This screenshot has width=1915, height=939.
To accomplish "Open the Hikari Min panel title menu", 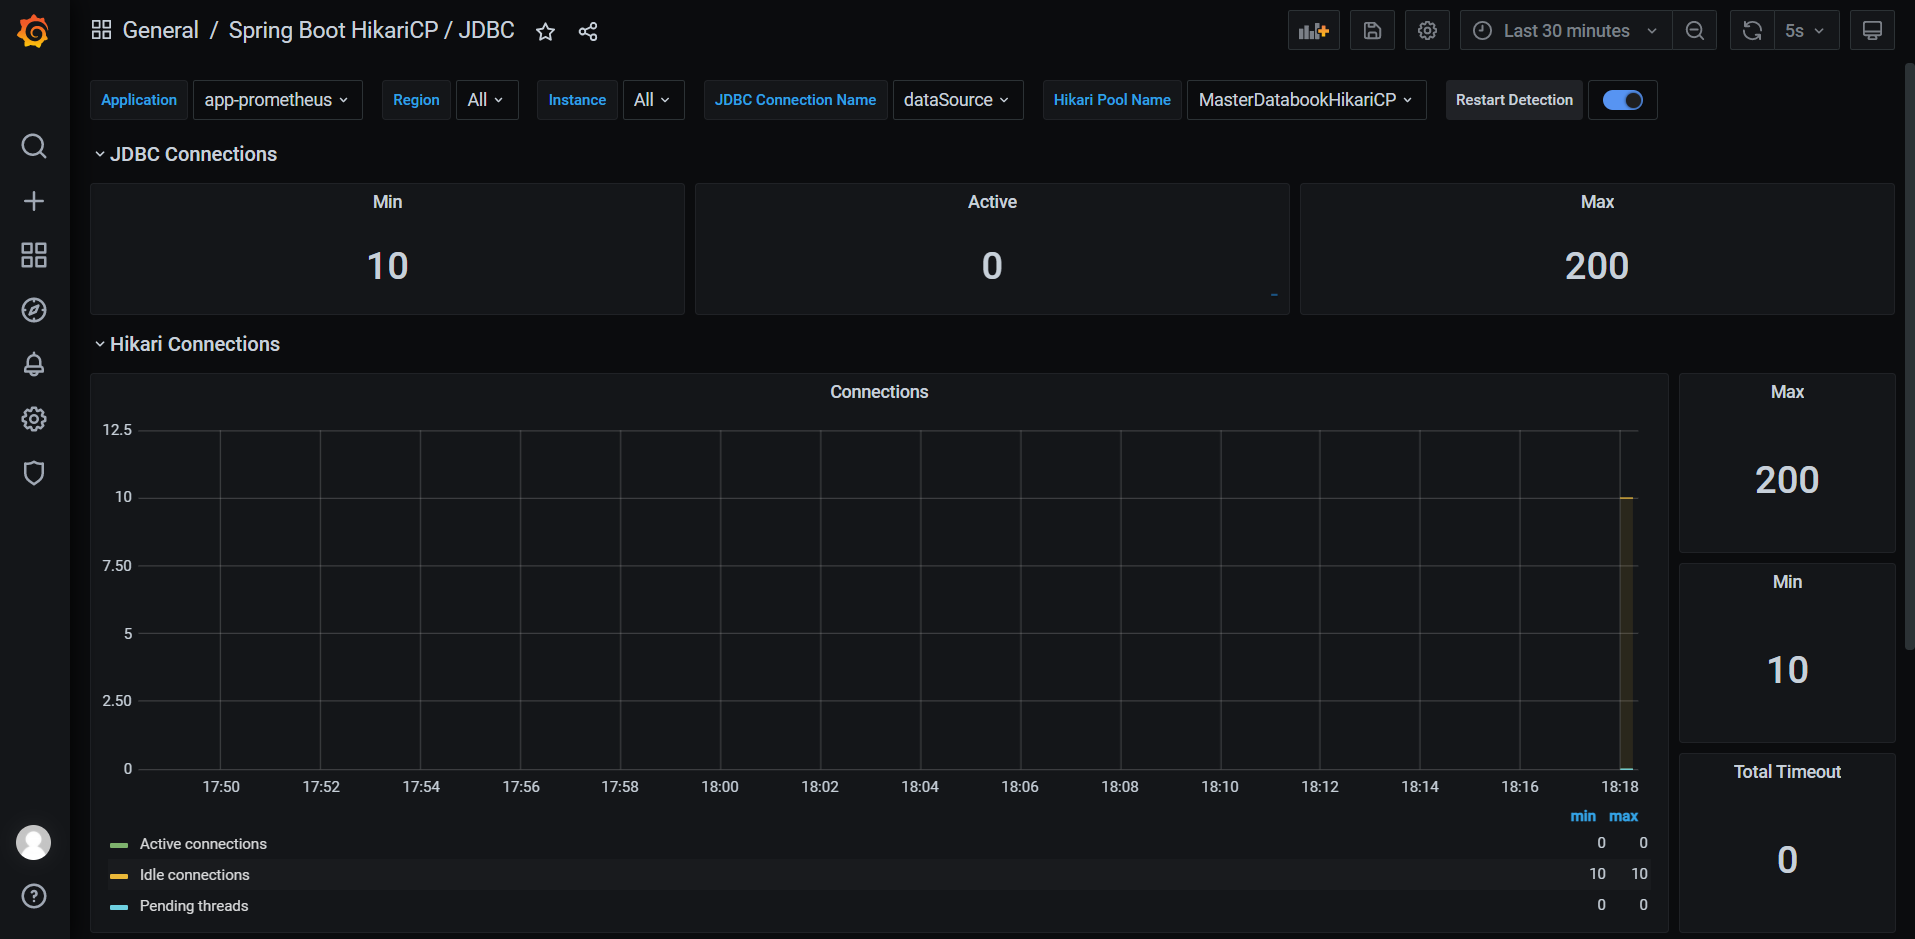I will coord(1787,582).
